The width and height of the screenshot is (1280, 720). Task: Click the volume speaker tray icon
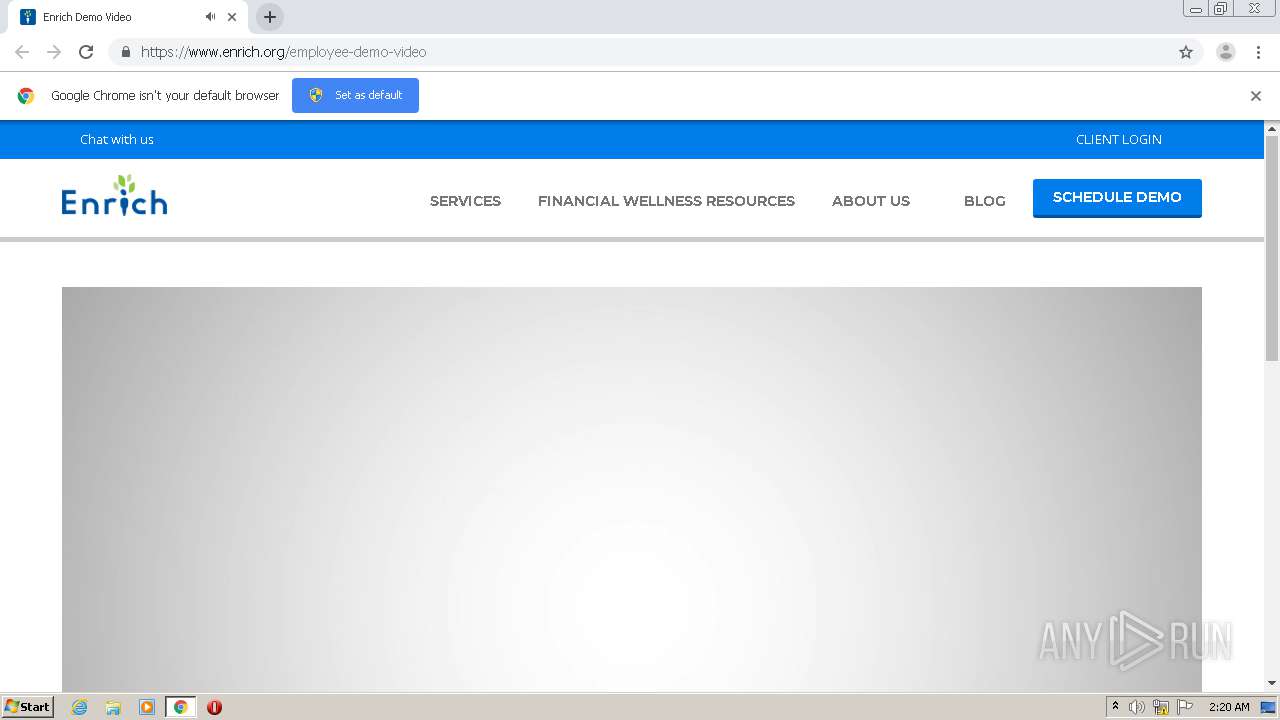pos(1137,707)
